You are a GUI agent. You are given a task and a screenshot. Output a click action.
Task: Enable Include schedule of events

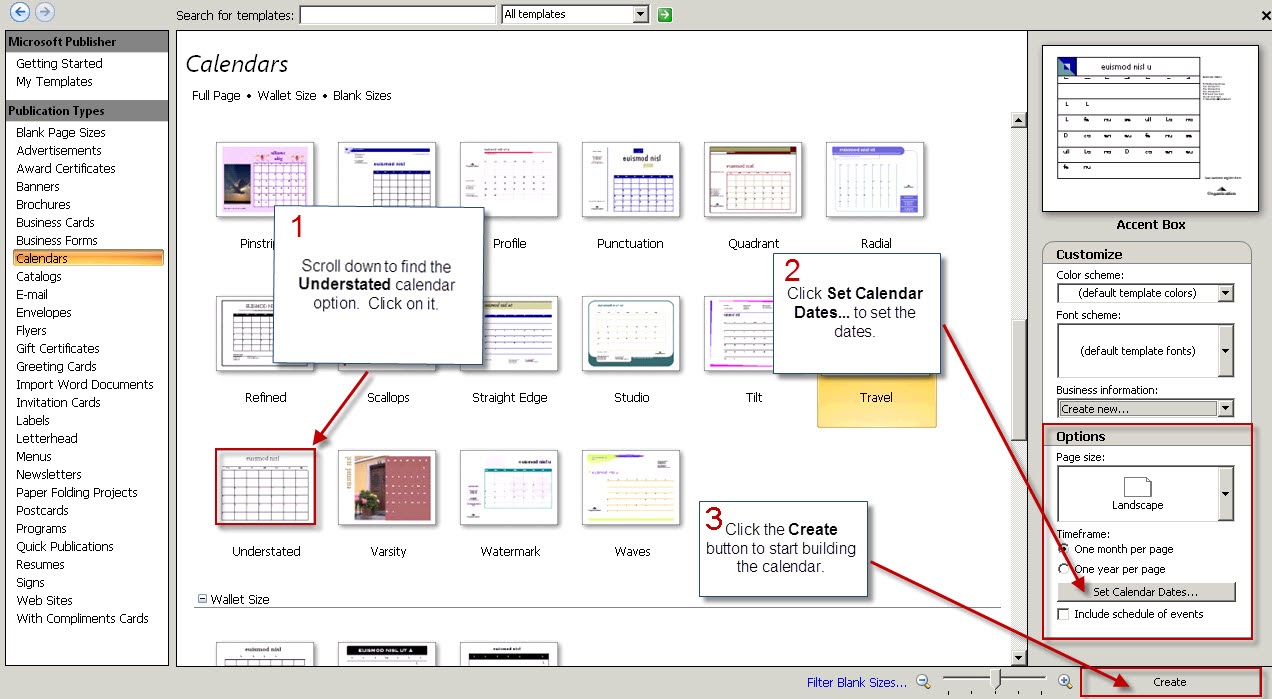point(1064,614)
